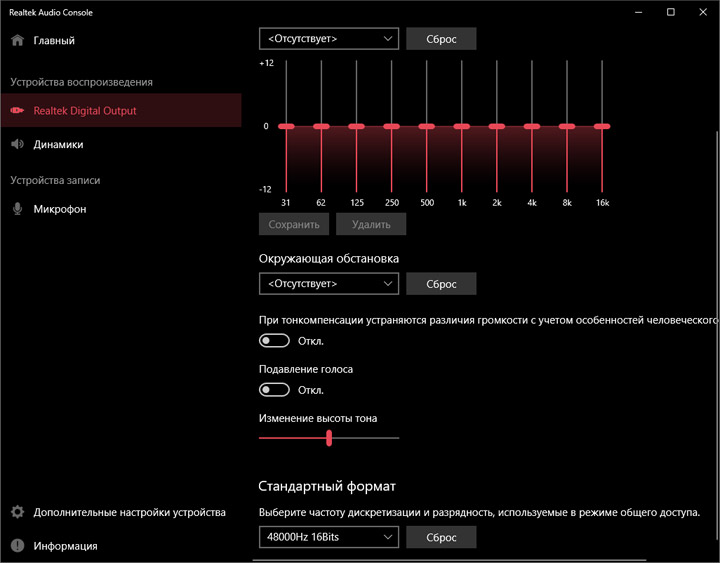Click Сброс next to Окружающая обстановка
The image size is (720, 563).
click(x=441, y=283)
